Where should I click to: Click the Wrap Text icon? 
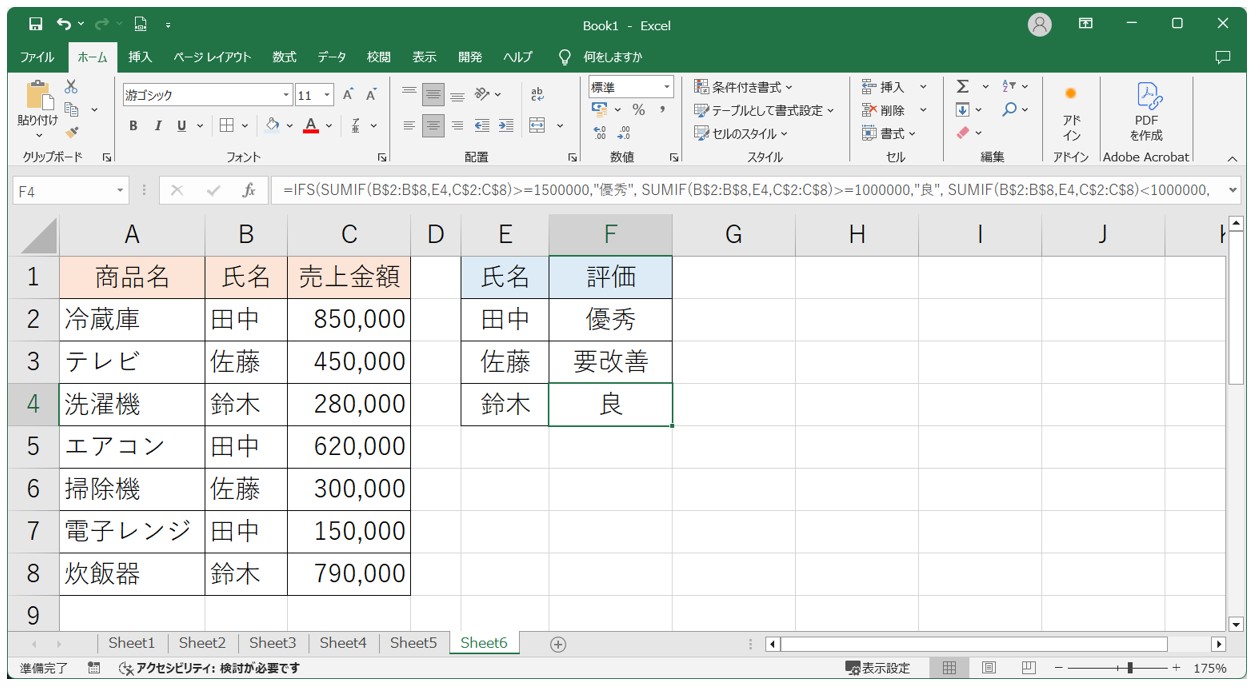coord(537,94)
